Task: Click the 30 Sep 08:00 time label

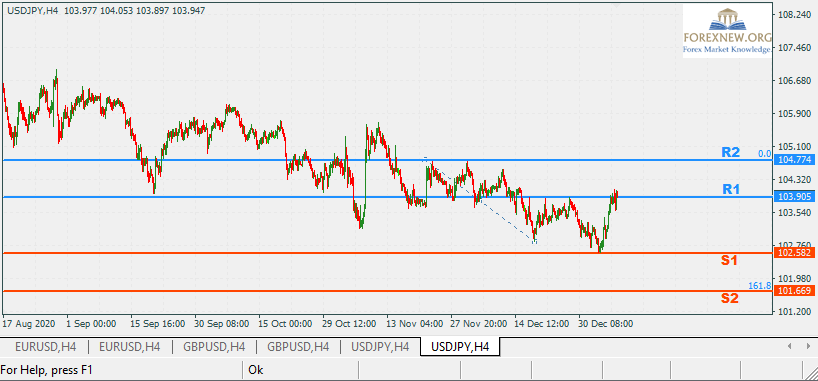Action: pyautogui.click(x=222, y=324)
